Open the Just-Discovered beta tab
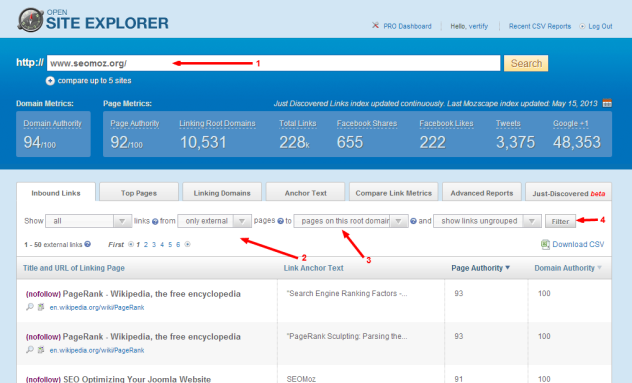Image resolution: width=632 pixels, height=383 pixels. (x=568, y=193)
